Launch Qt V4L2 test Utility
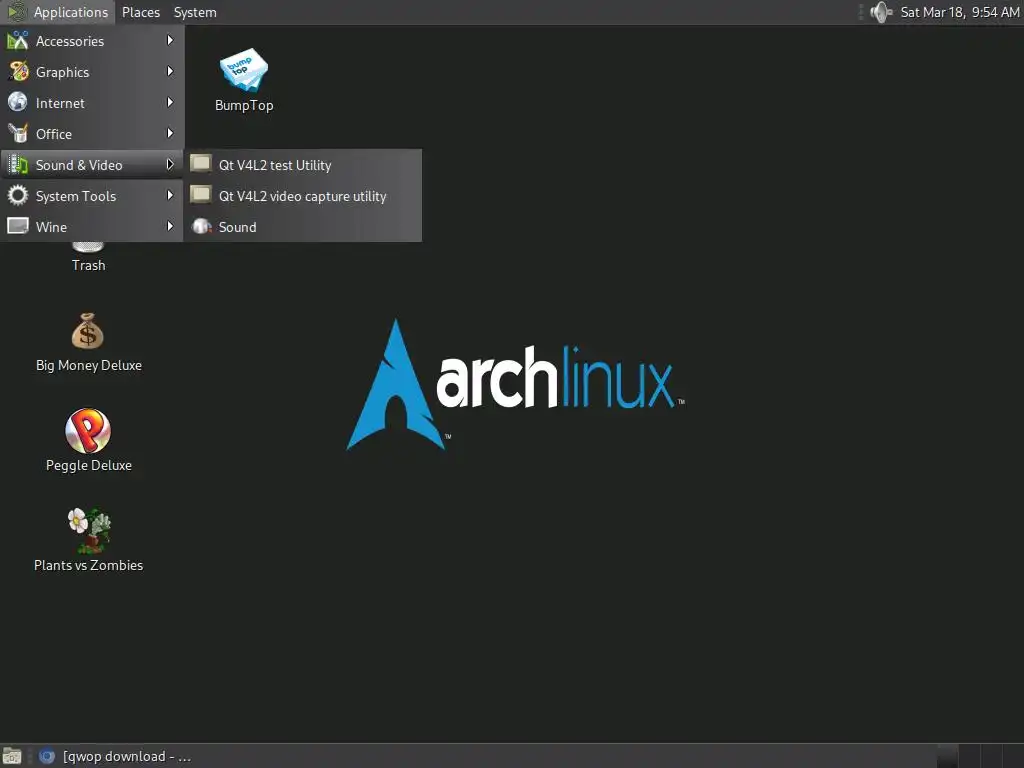 [x=303, y=165]
